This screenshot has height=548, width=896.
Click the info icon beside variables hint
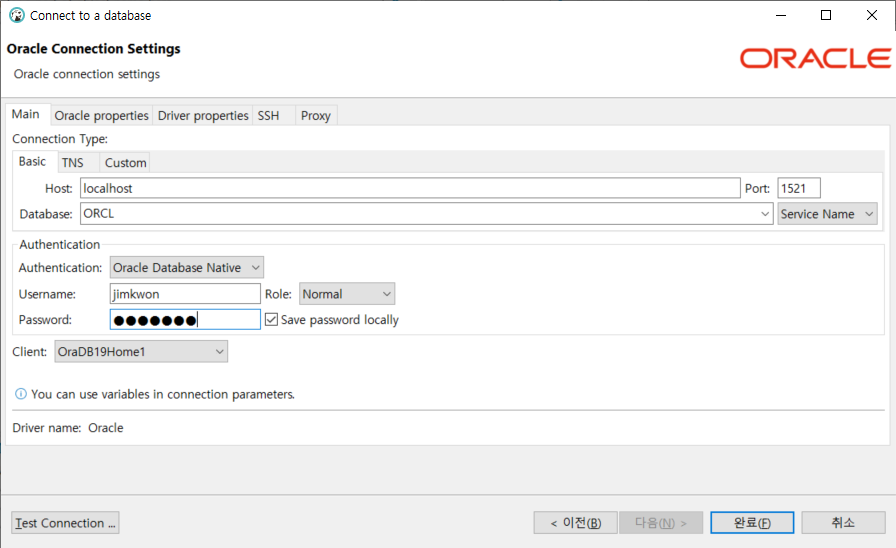[21, 394]
